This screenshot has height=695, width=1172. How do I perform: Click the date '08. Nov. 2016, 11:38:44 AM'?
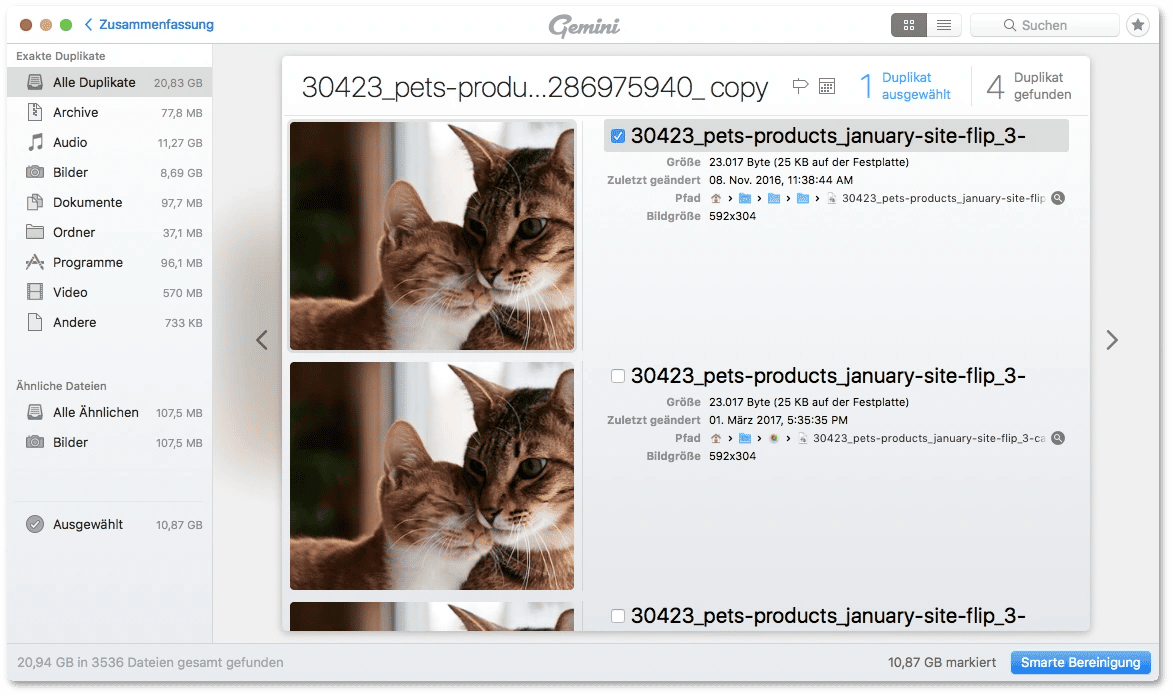(781, 180)
